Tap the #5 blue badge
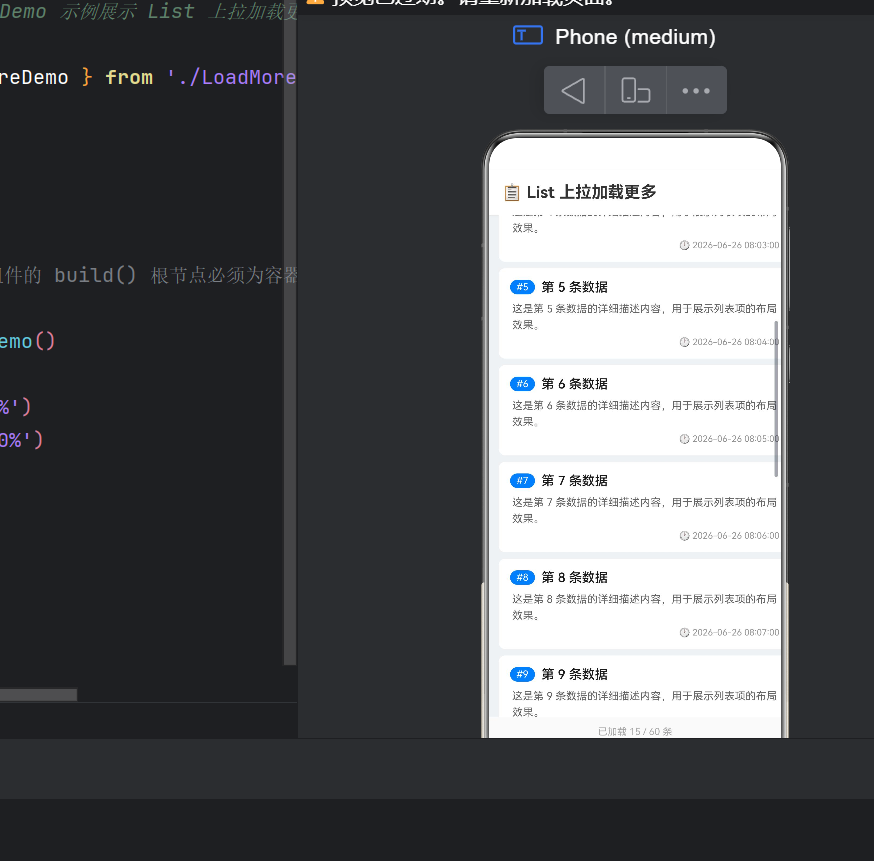This screenshot has height=861, width=874. [522, 286]
